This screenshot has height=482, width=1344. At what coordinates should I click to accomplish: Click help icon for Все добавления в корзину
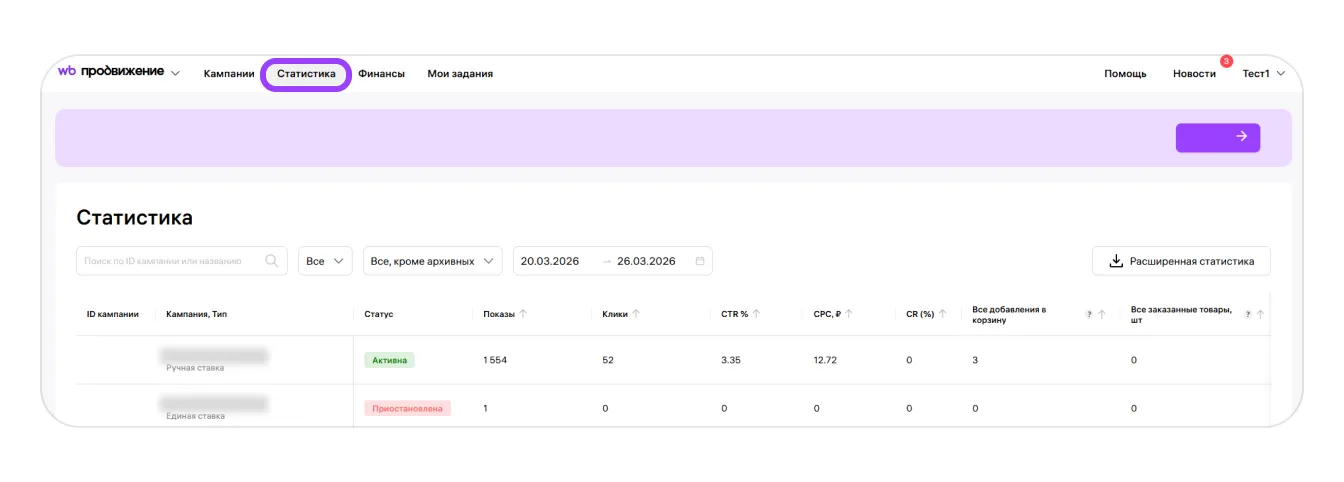[x=1089, y=314]
